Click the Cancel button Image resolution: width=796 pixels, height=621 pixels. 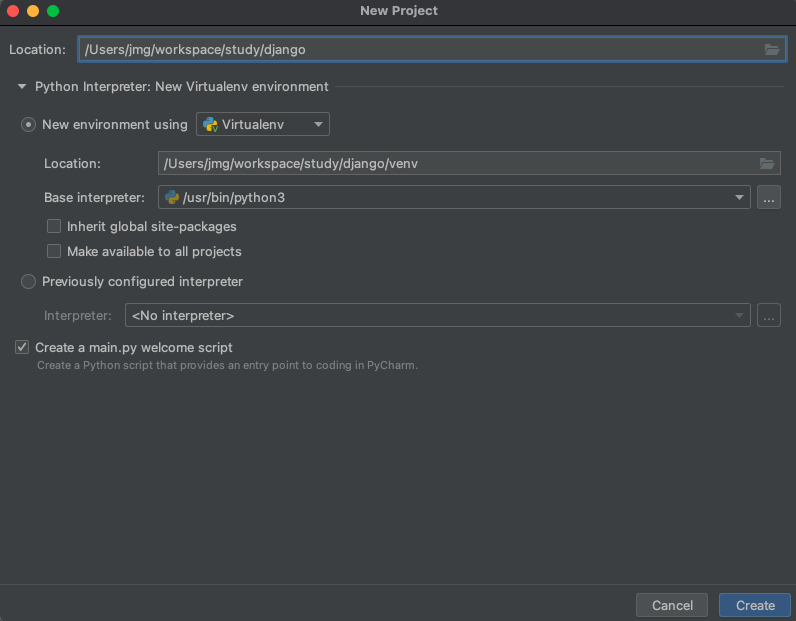(672, 605)
